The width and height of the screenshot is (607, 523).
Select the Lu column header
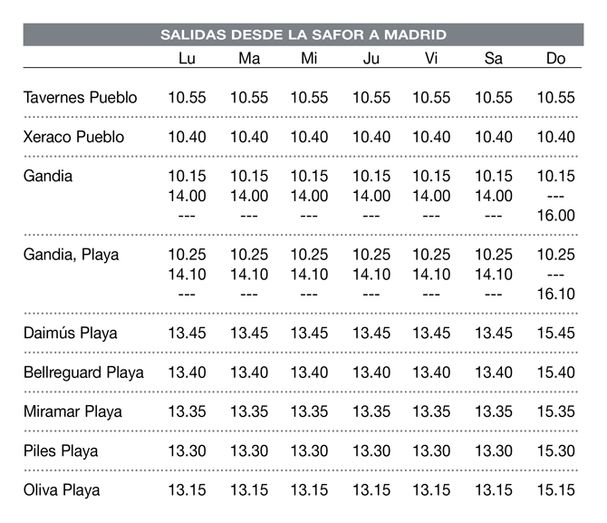pos(187,58)
